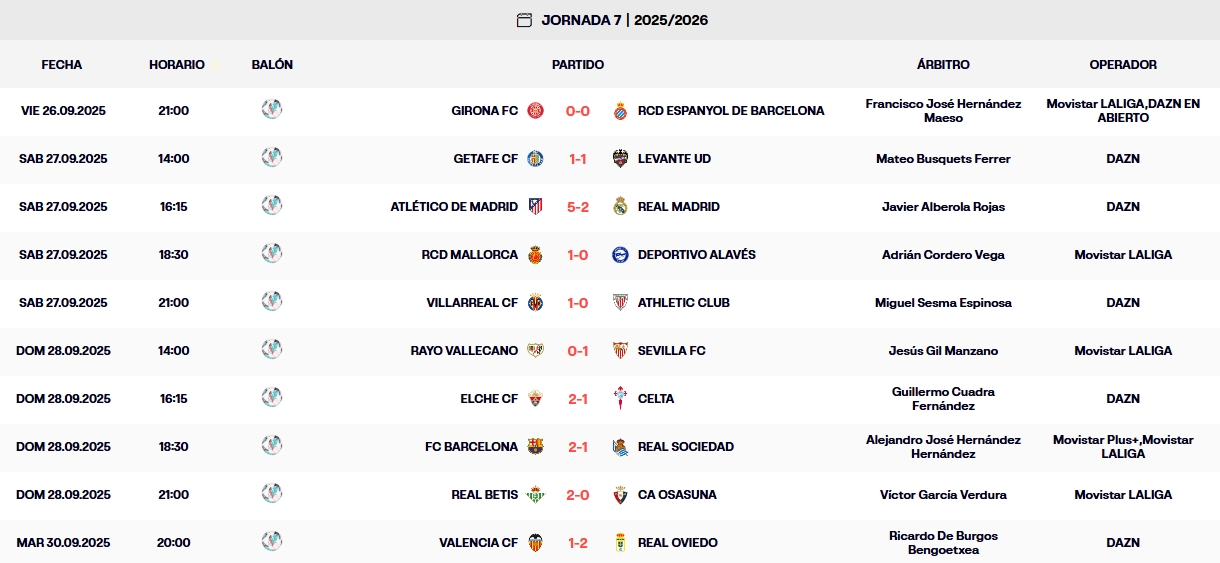
Task: Click the Sevilla FC crest icon
Action: pyautogui.click(x=620, y=351)
